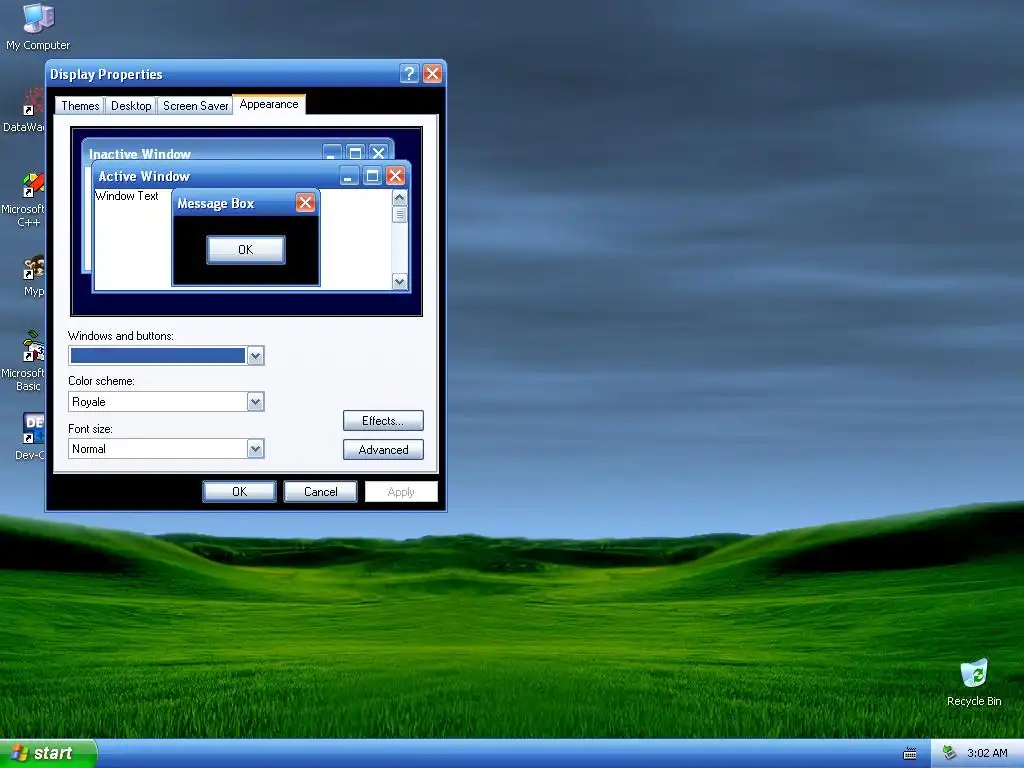Click the preview scrollbar up arrow
The width and height of the screenshot is (1024, 768).
(400, 197)
